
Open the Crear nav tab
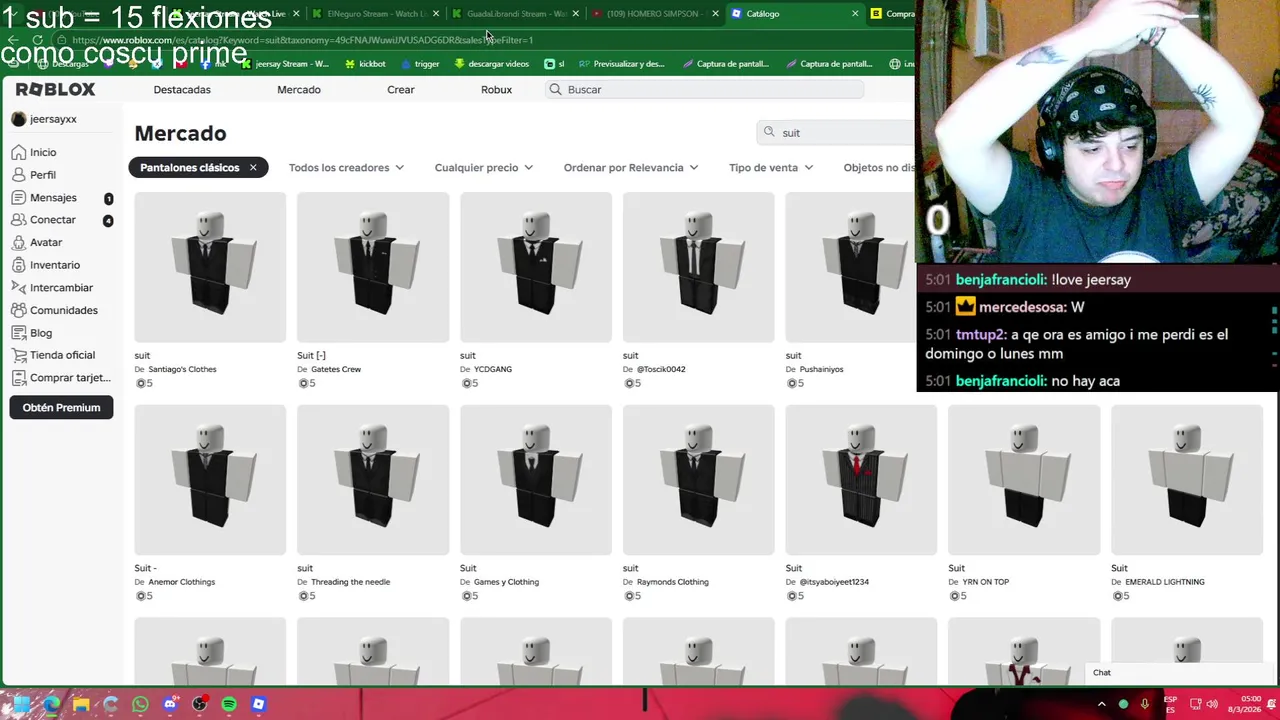401,89
